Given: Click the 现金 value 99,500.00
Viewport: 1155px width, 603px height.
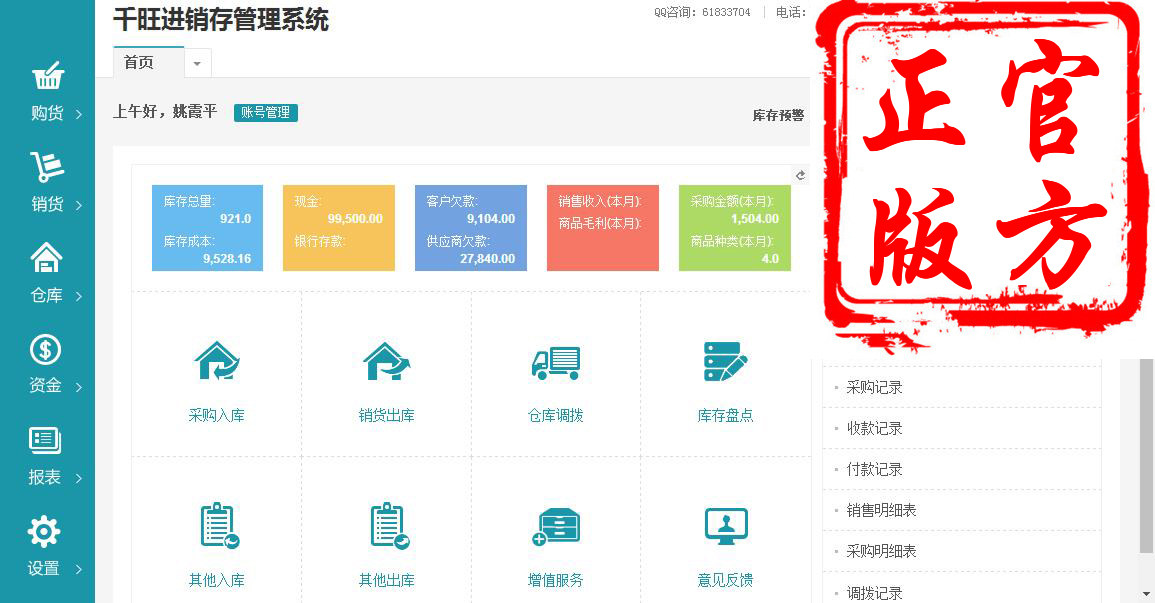Looking at the screenshot, I should (355, 219).
